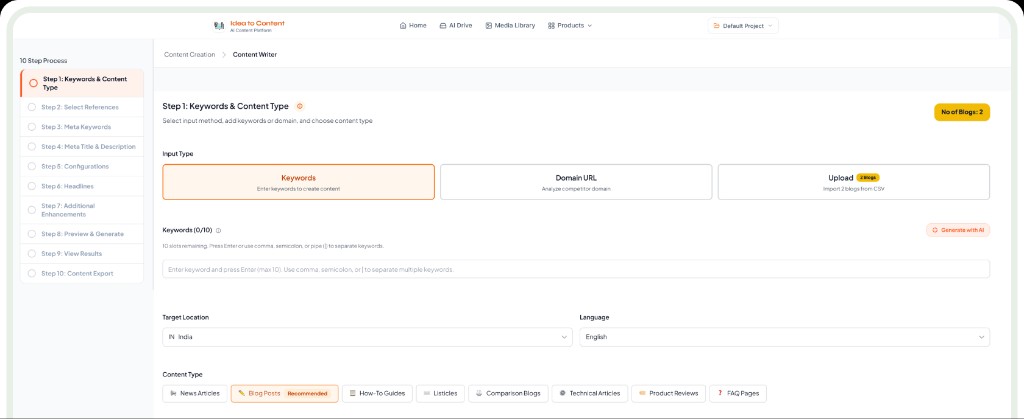1024x419 pixels.
Task: Select the Comparison Blogs content type
Action: pos(508,394)
